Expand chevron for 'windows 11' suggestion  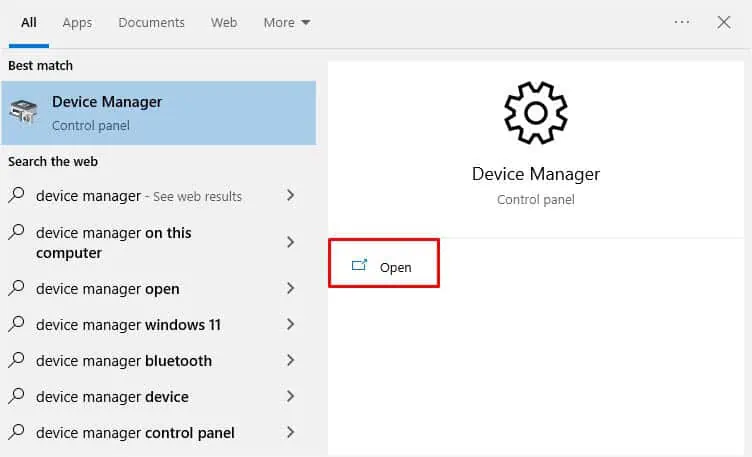(x=290, y=324)
